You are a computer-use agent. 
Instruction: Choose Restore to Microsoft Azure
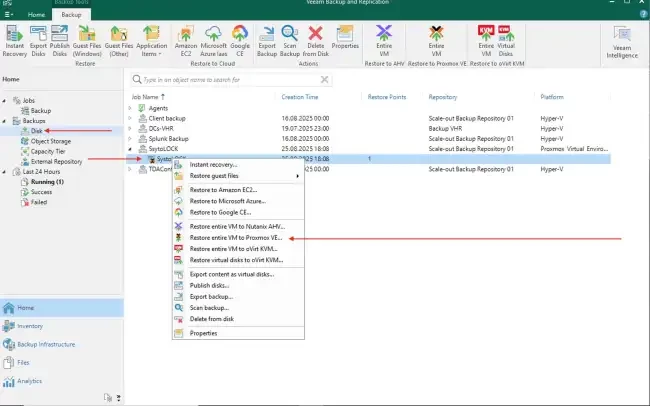(238, 201)
